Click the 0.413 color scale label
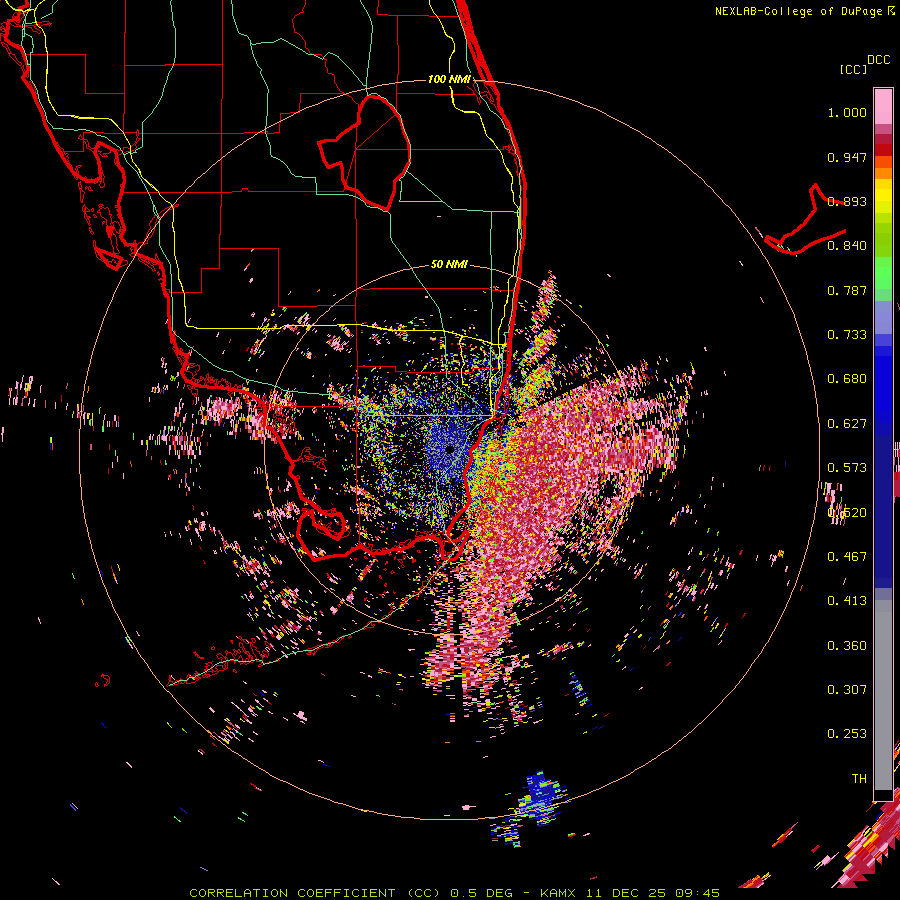 pyautogui.click(x=847, y=601)
